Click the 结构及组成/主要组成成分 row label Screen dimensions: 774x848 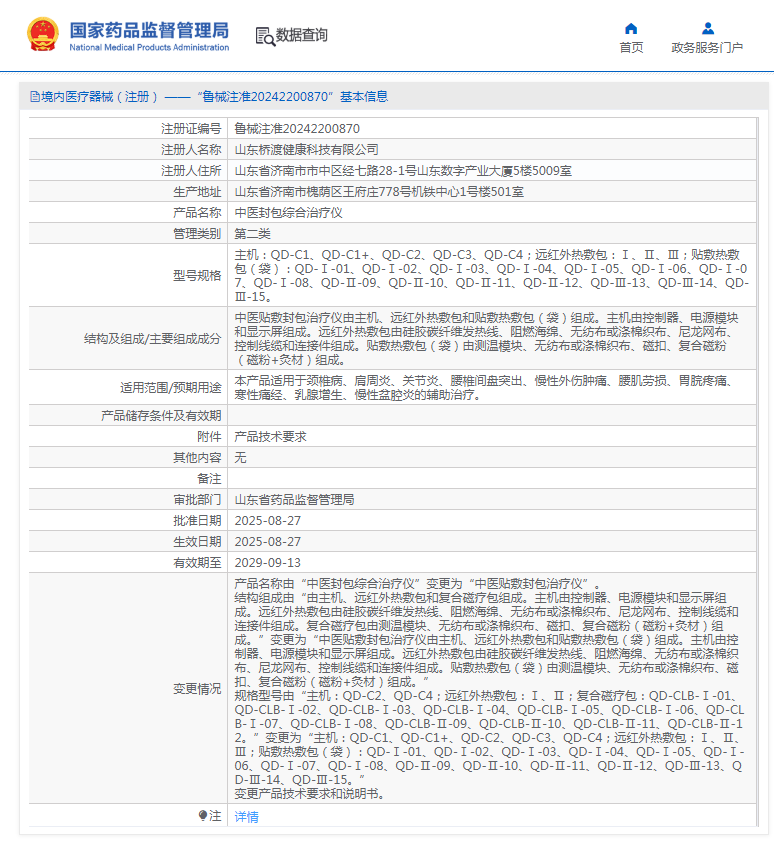(153, 339)
